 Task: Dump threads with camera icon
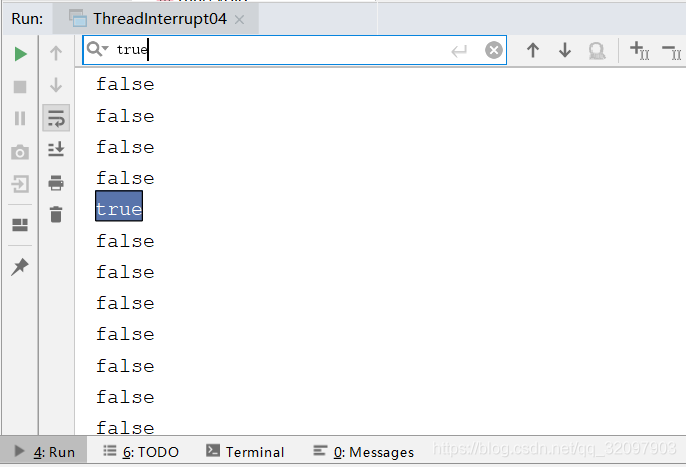tap(20, 152)
